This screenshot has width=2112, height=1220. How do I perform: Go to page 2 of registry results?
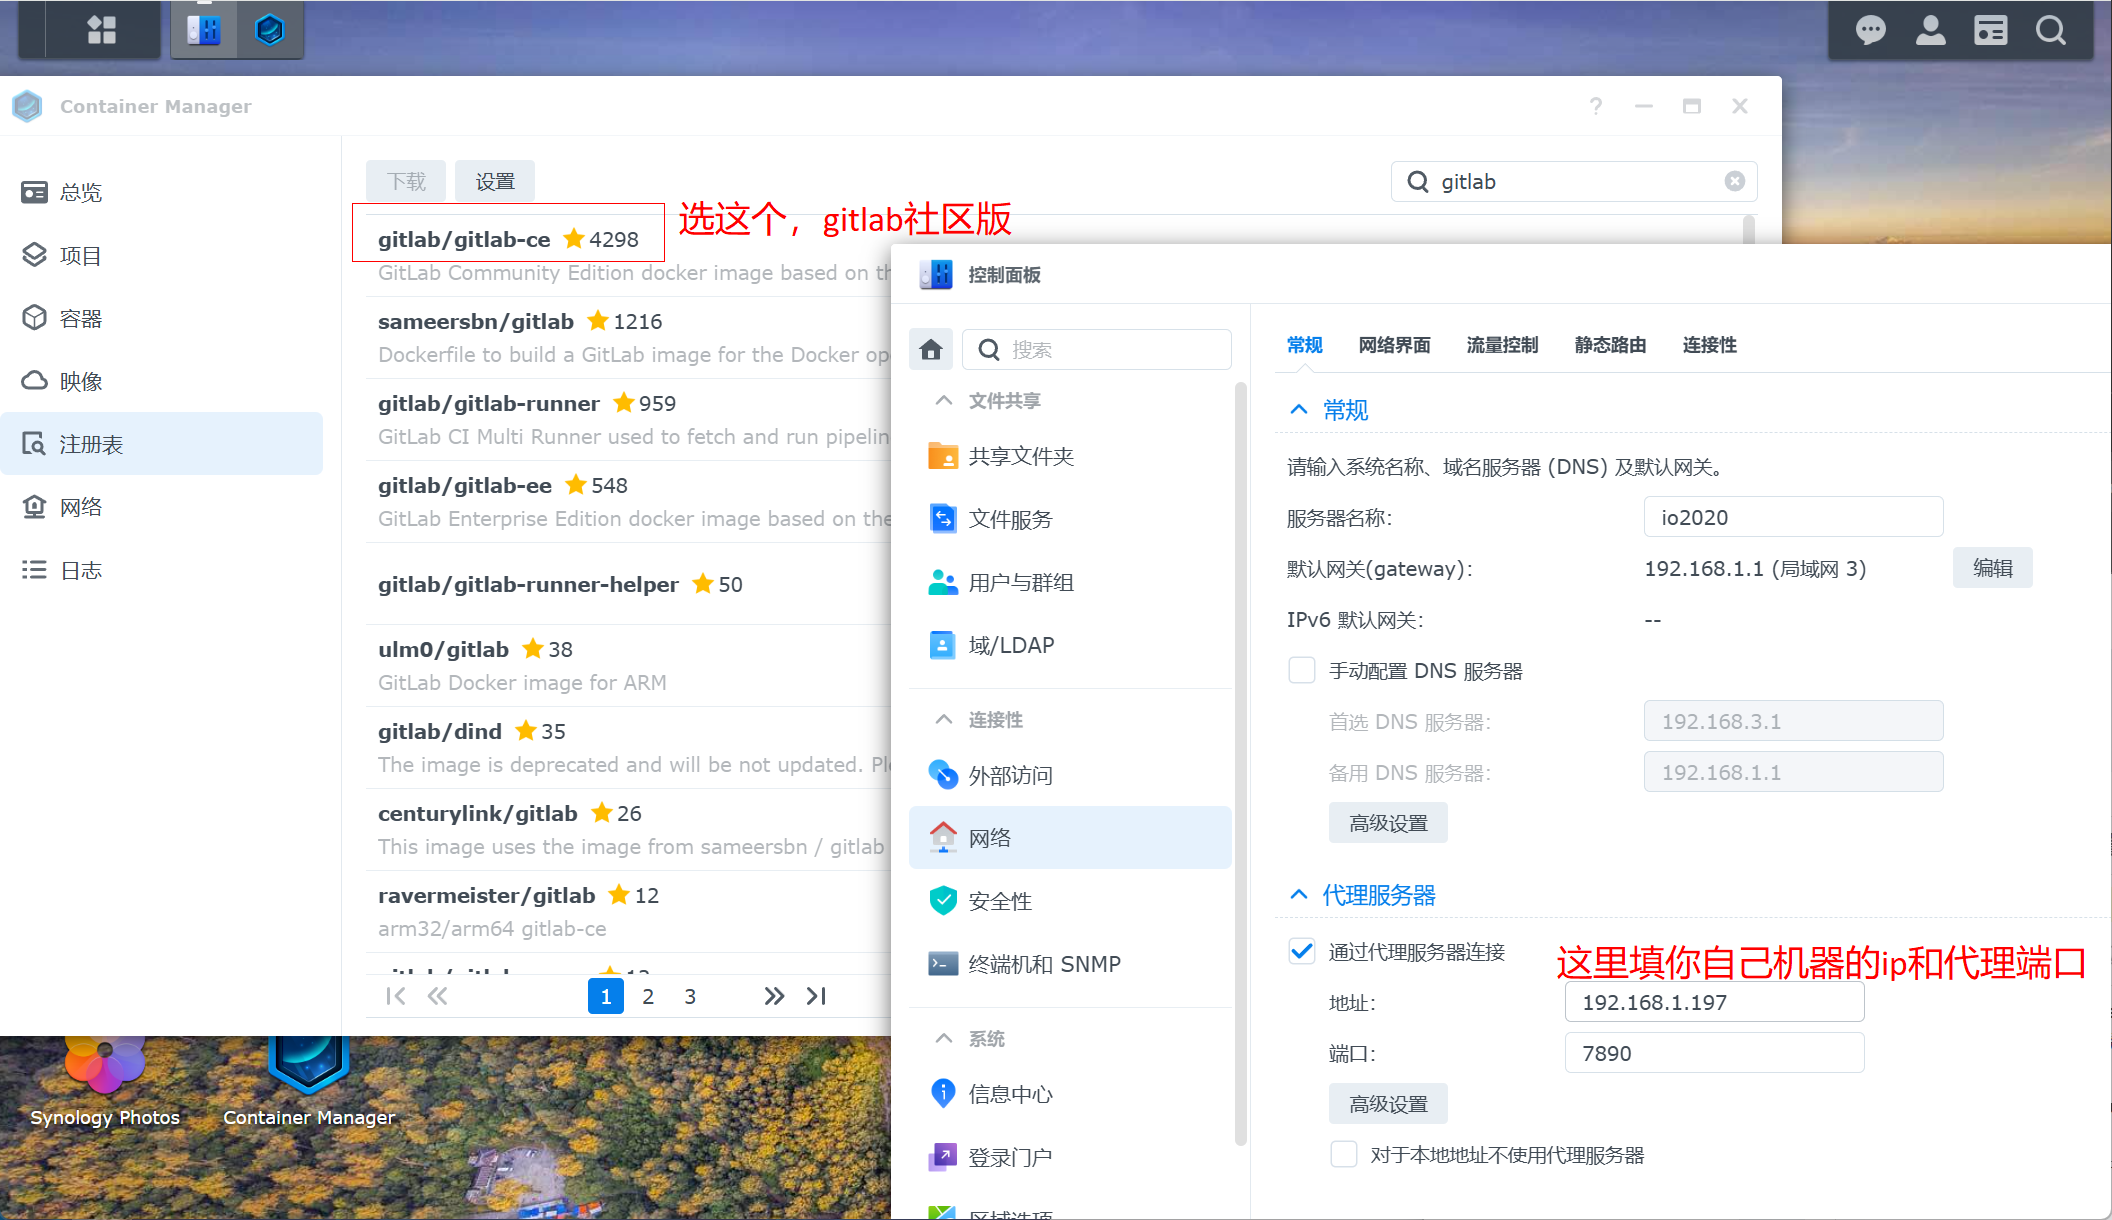[x=648, y=996]
